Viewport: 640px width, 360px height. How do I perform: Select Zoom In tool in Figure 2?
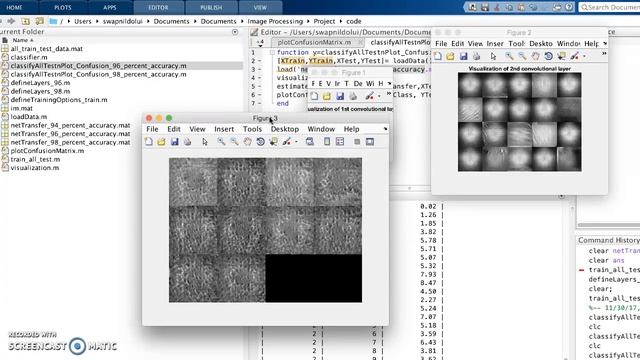click(509, 56)
